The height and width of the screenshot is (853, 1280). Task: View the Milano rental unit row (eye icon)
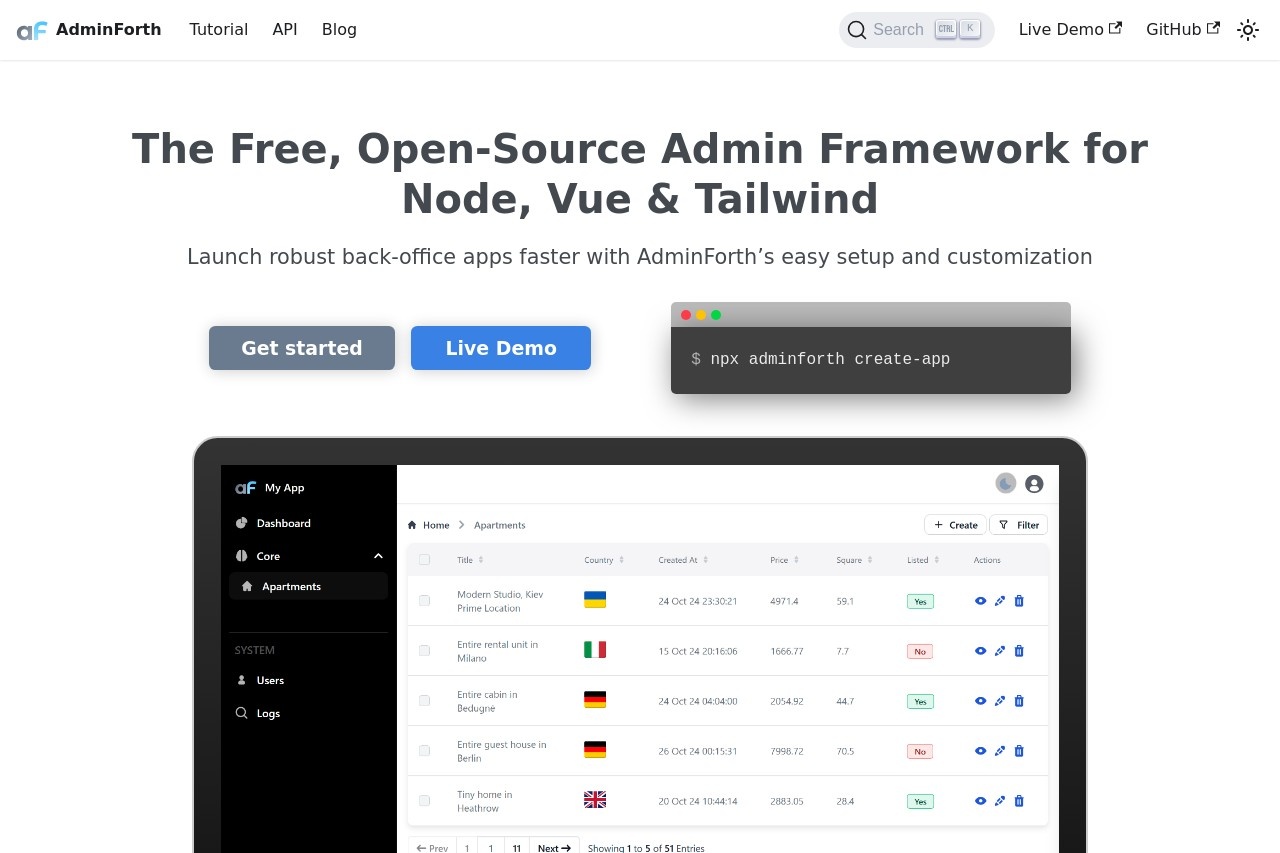pyautogui.click(x=980, y=651)
